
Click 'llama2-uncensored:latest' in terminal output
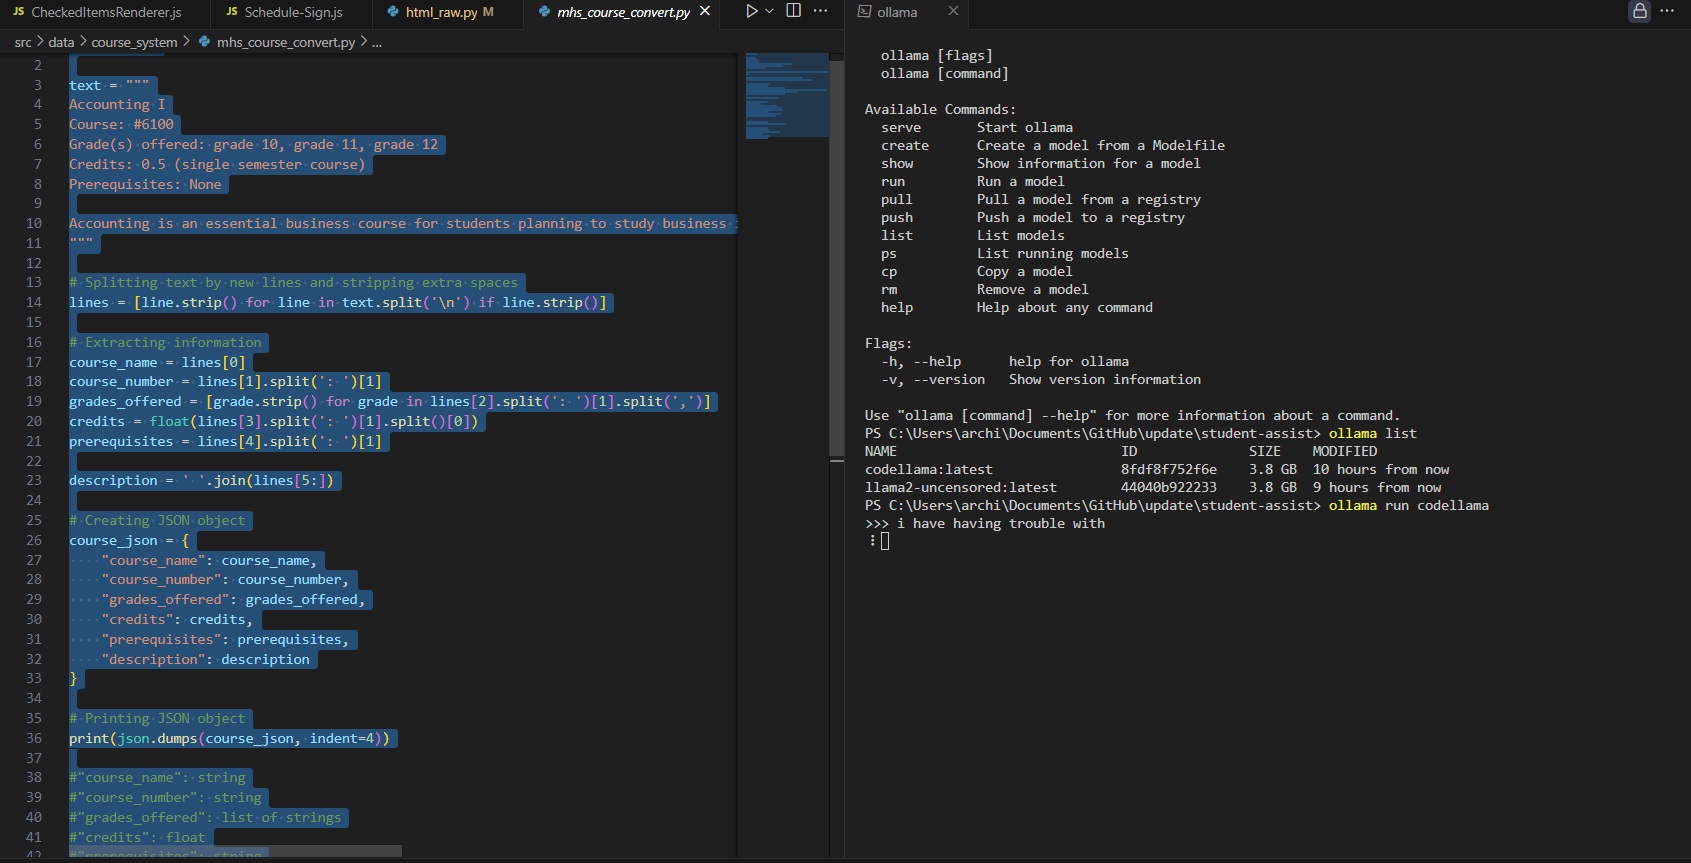[961, 487]
